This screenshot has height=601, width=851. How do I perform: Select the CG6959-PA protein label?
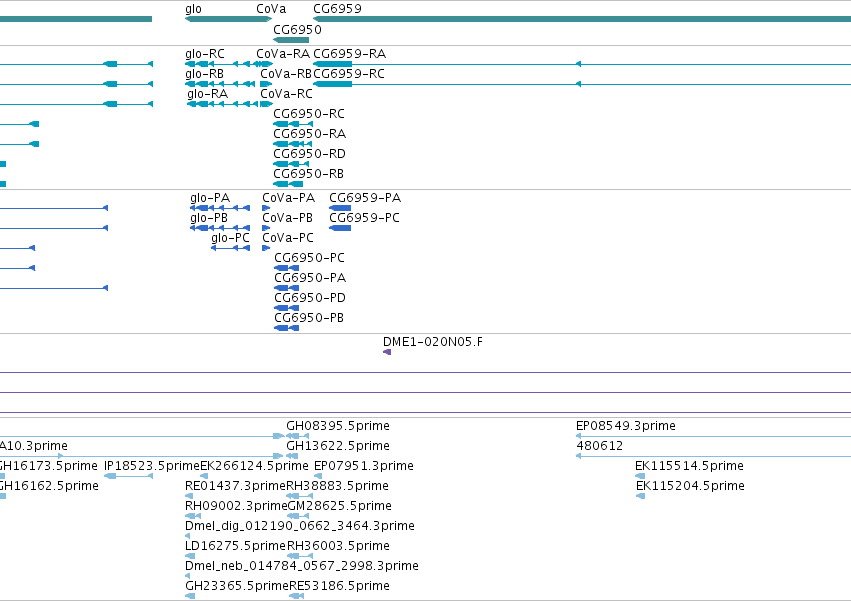coord(365,198)
